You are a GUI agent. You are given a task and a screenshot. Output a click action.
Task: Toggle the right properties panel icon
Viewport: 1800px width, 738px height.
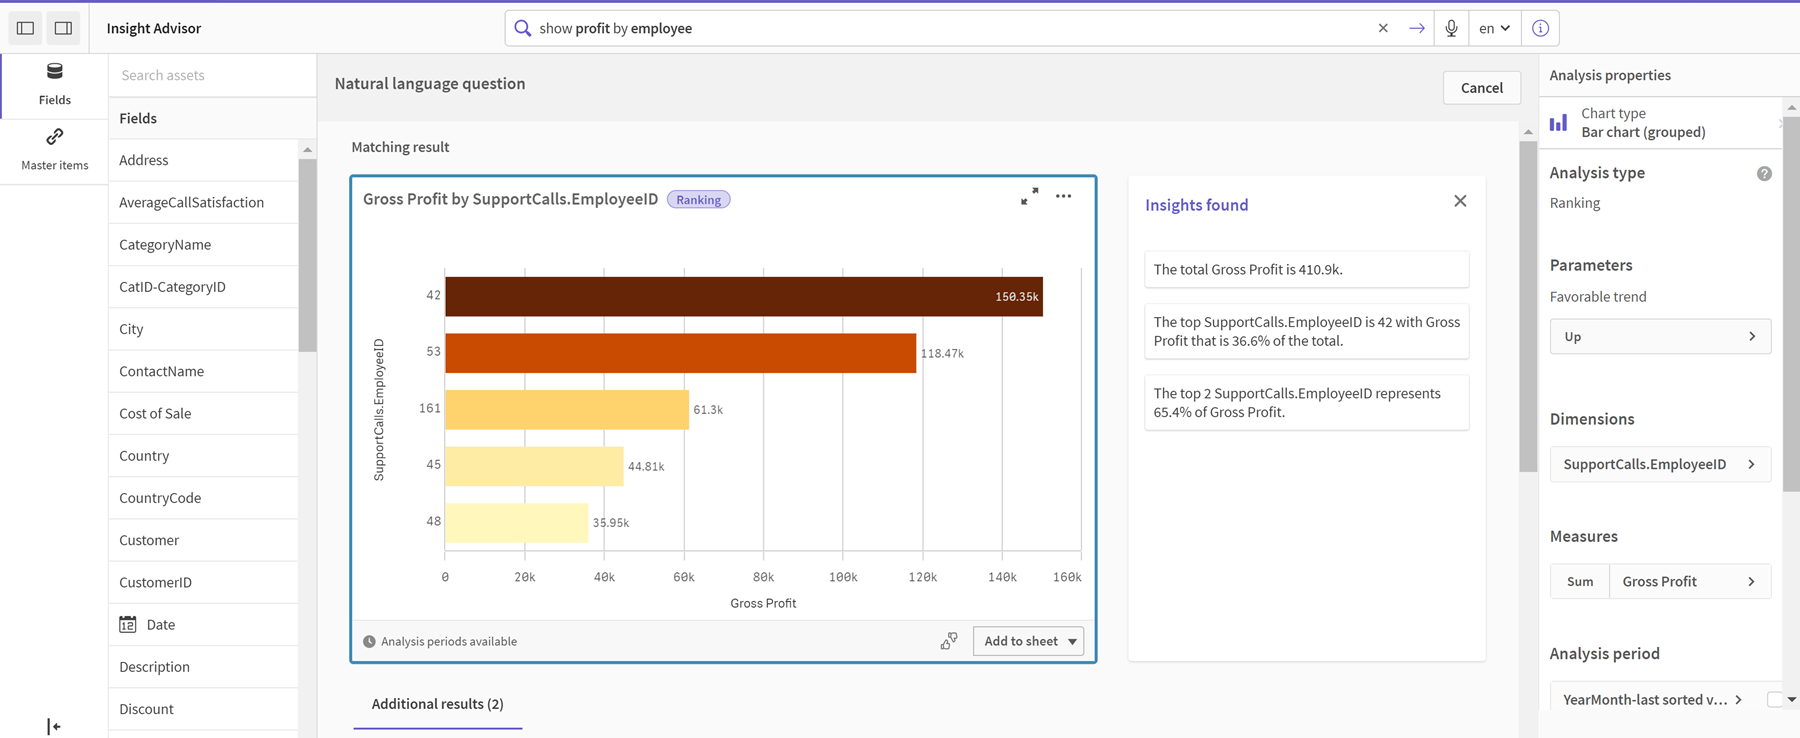pyautogui.click(x=63, y=28)
